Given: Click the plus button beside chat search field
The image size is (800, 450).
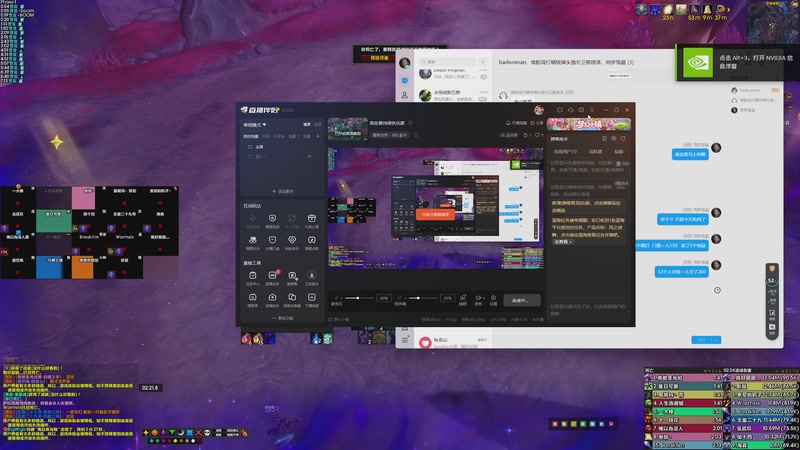Looking at the screenshot, I should pos(483,62).
